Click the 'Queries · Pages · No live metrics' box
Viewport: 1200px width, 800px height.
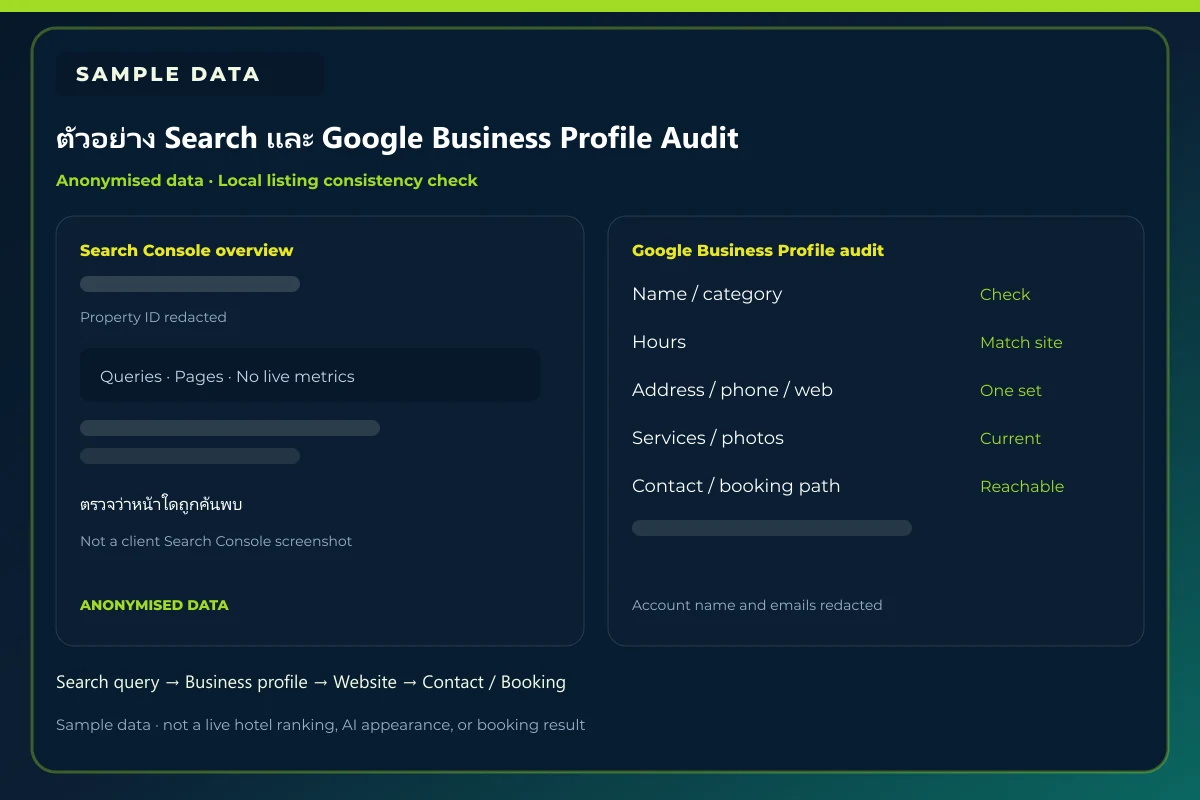310,375
